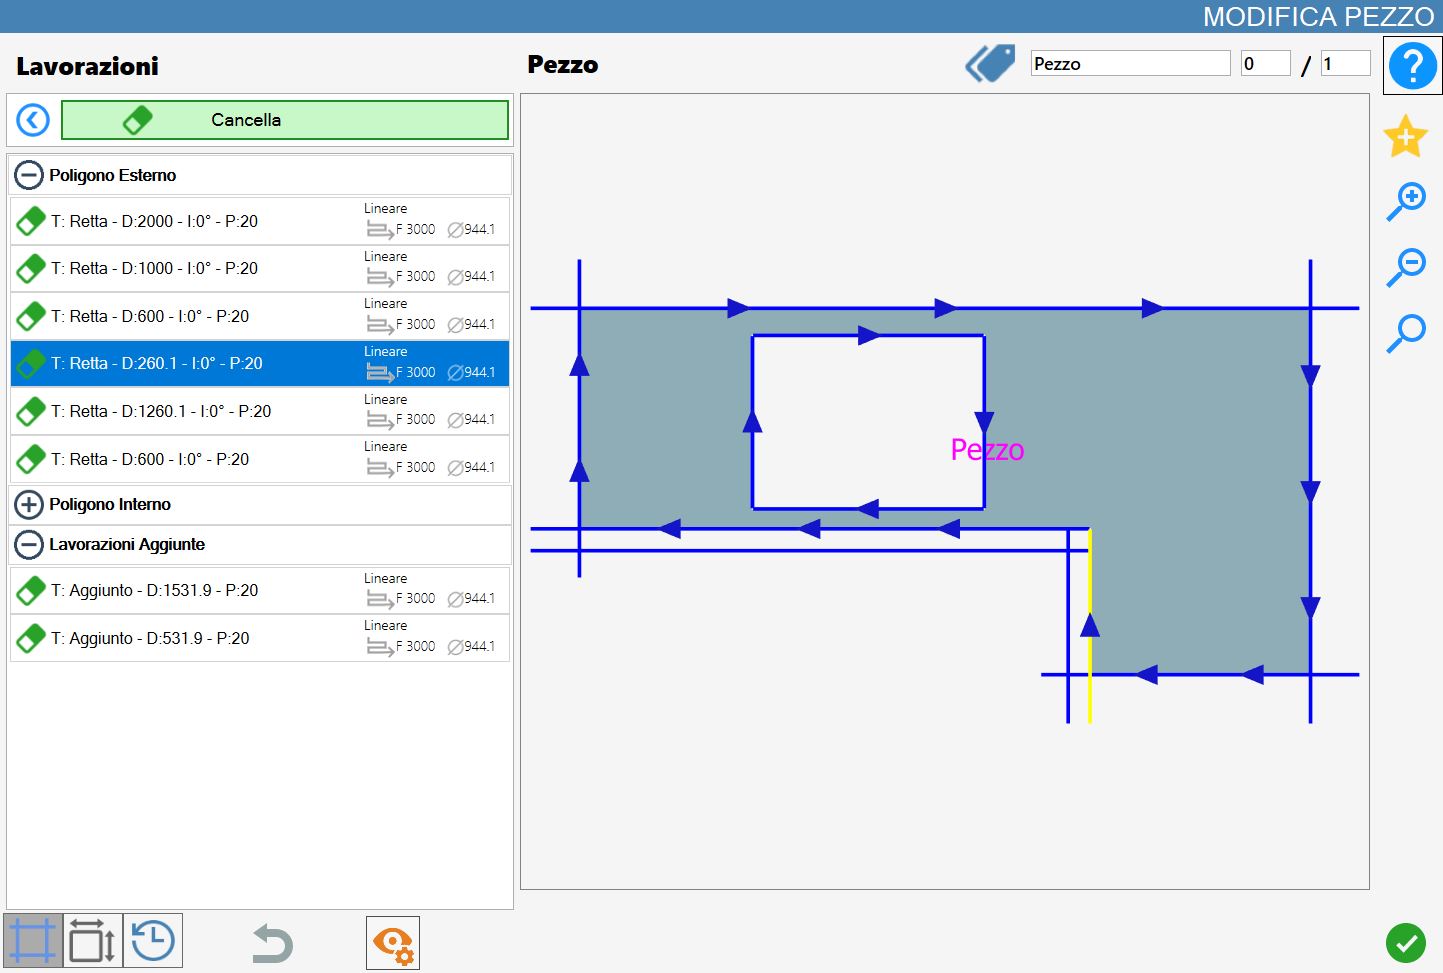Click the plain magnifier zoom-fit icon
This screenshot has height=973, width=1443.
tap(1406, 333)
